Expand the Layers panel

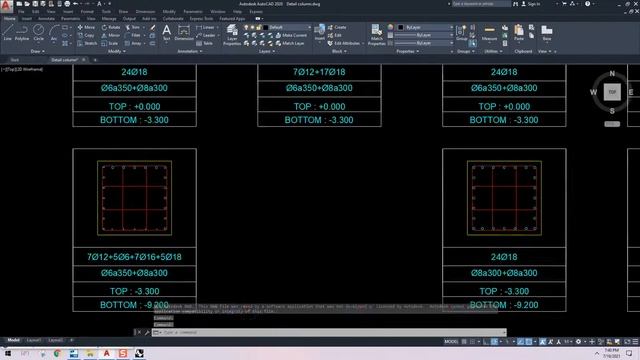pos(267,51)
